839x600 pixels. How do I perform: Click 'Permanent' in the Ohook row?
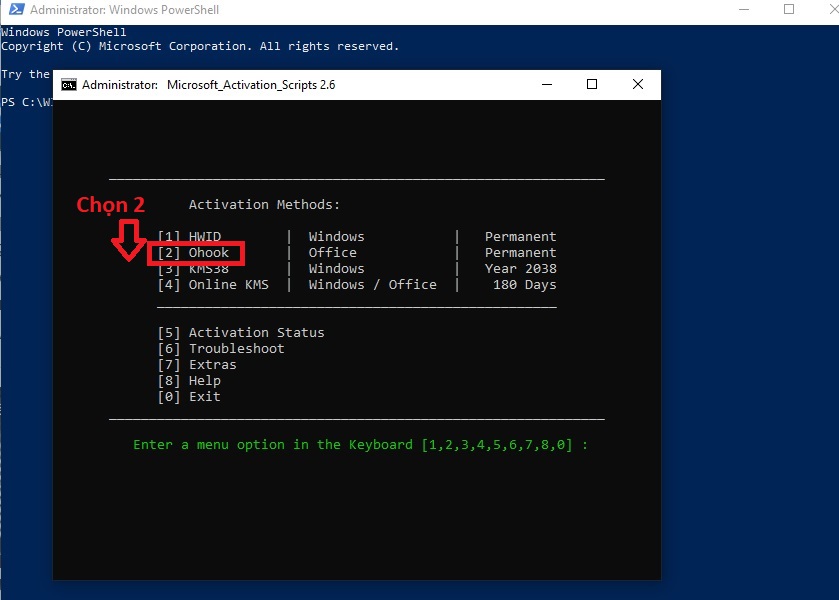[x=521, y=253]
